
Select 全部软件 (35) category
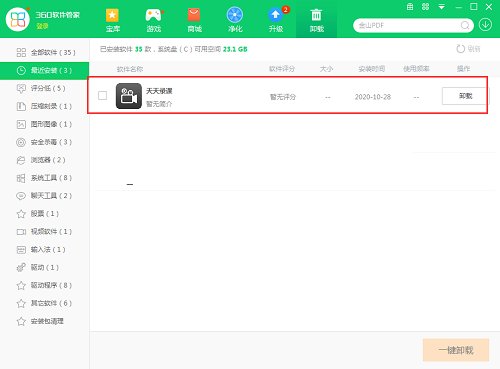45,52
